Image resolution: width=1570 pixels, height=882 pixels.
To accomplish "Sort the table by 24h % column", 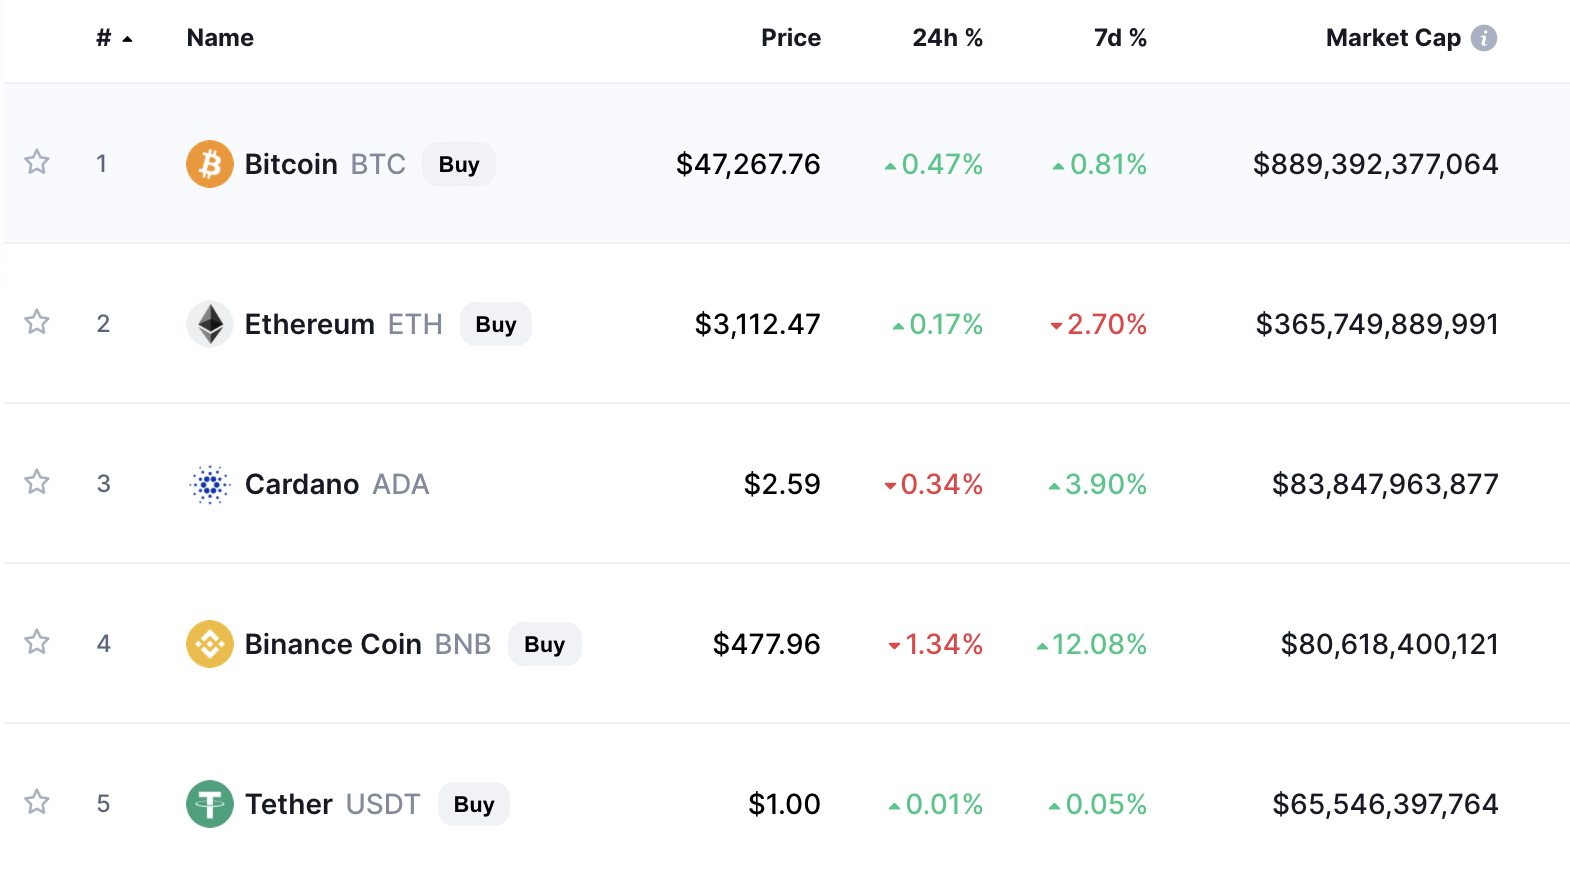I will tap(947, 38).
